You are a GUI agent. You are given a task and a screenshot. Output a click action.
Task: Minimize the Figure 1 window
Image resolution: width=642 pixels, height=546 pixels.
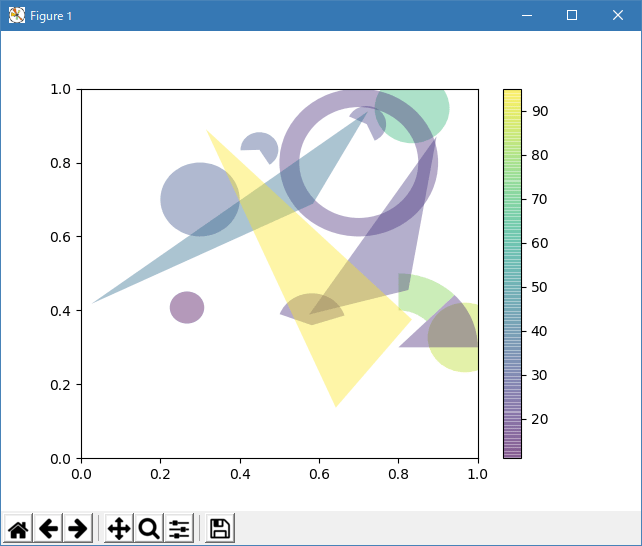[527, 16]
